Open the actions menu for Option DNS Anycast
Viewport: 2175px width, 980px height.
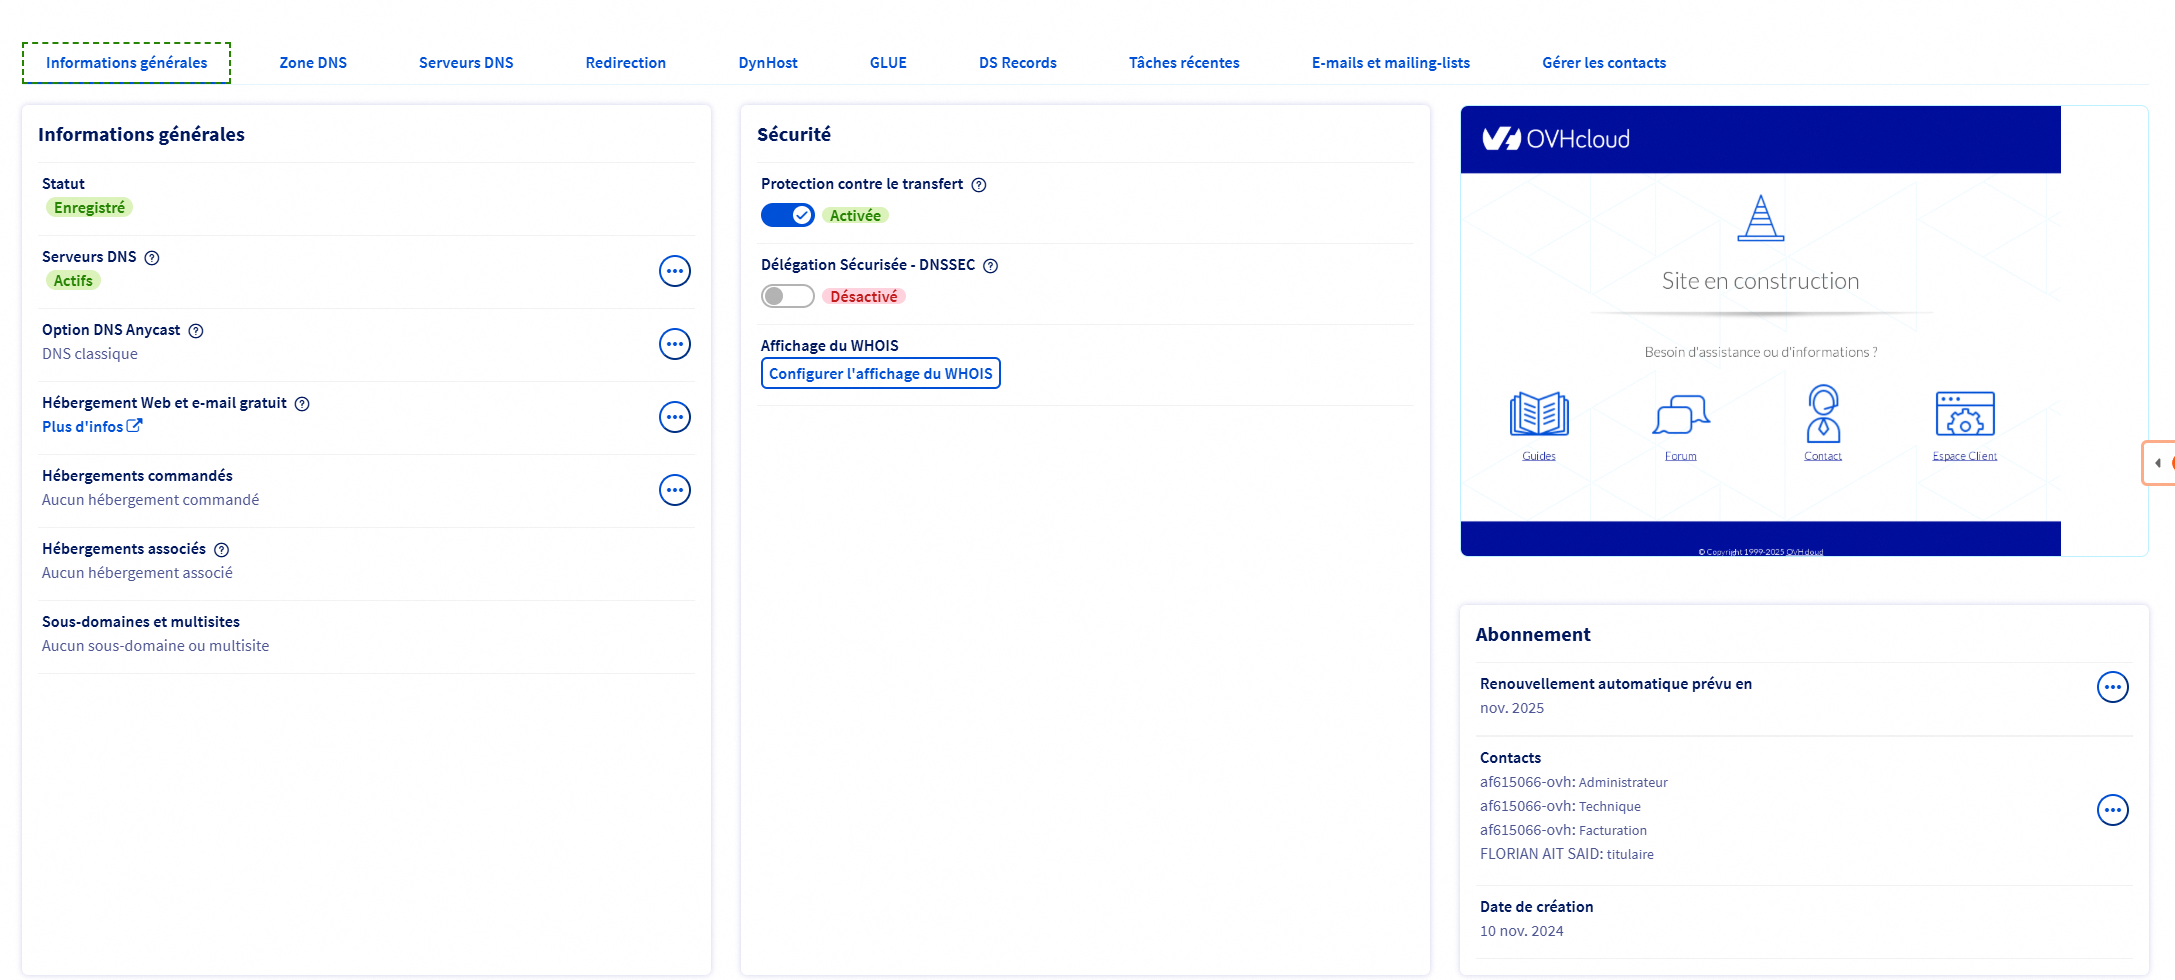point(675,344)
